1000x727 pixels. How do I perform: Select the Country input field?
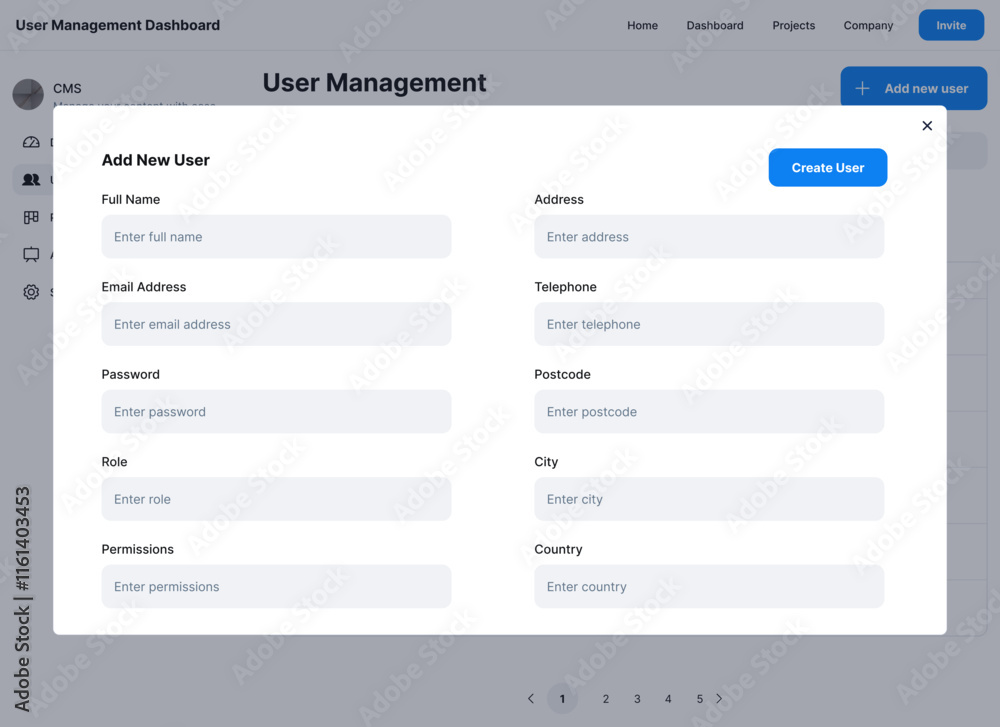709,586
